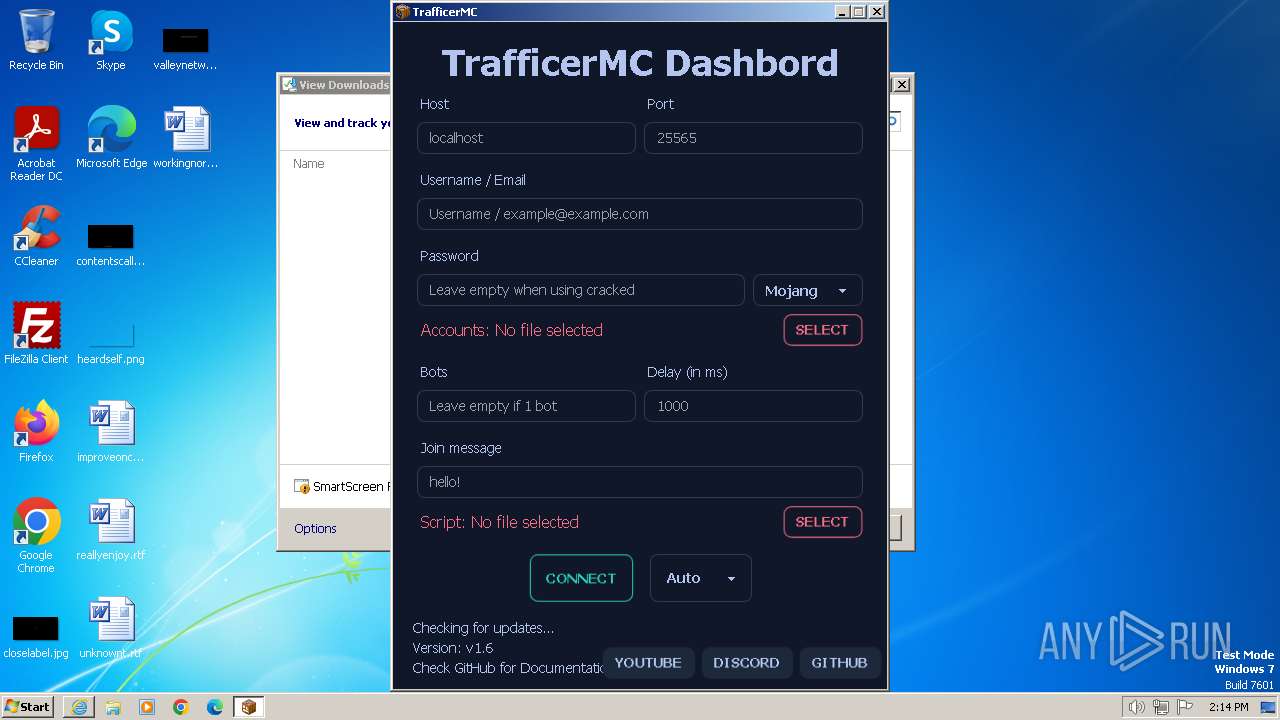Viewport: 1280px width, 720px height.
Task: Launch CCleaner desktop shortcut
Action: pos(36,236)
